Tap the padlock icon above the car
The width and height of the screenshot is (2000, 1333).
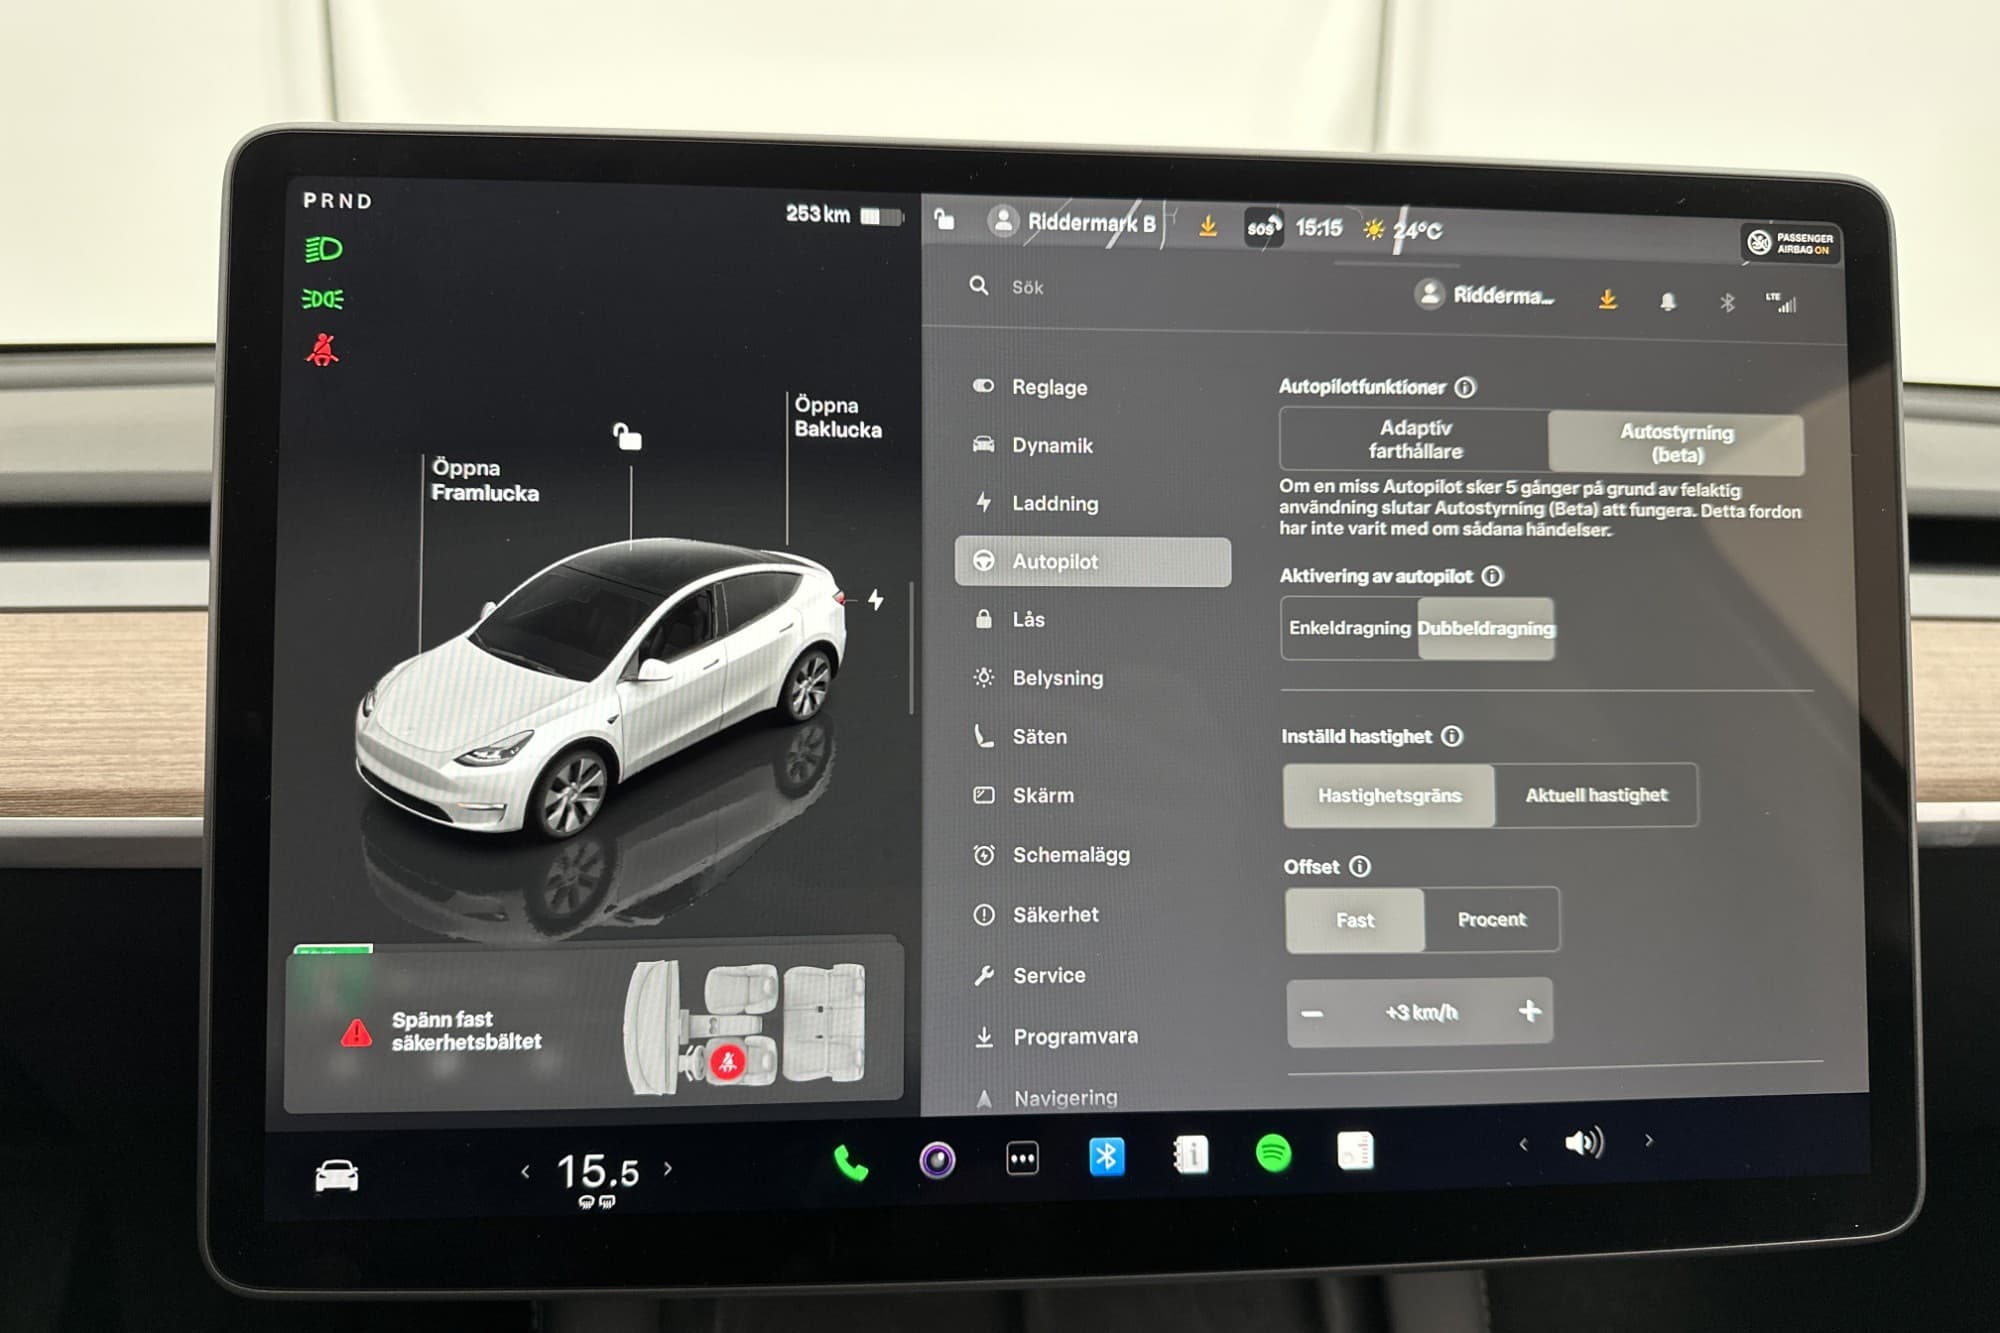coord(627,436)
